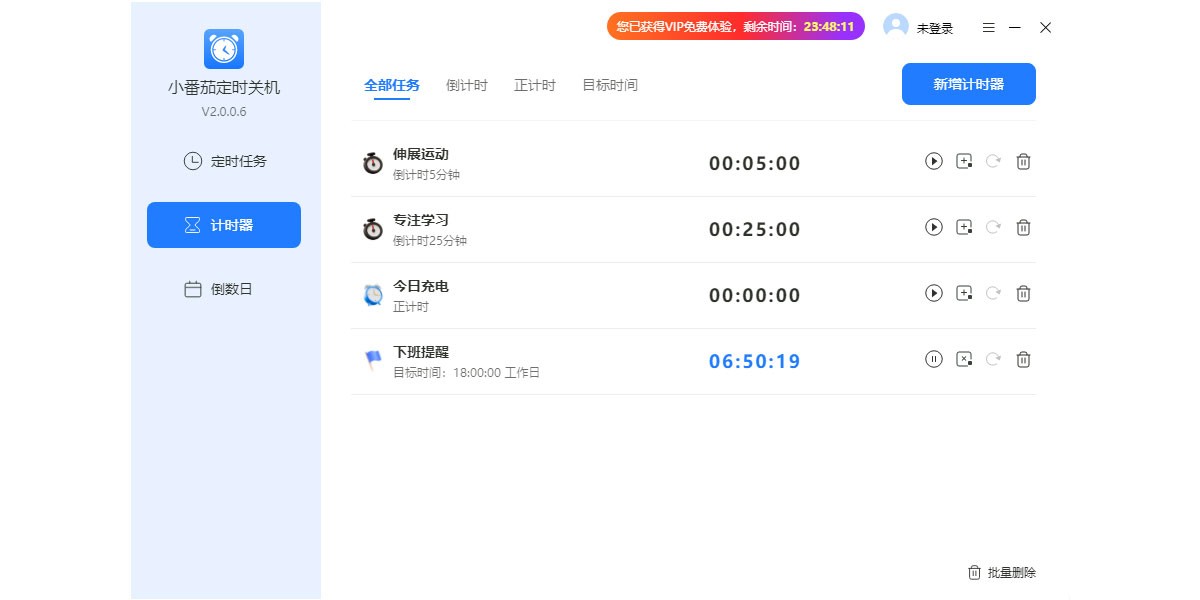
Task: Pause the 下班提醒 countdown
Action: point(934,359)
